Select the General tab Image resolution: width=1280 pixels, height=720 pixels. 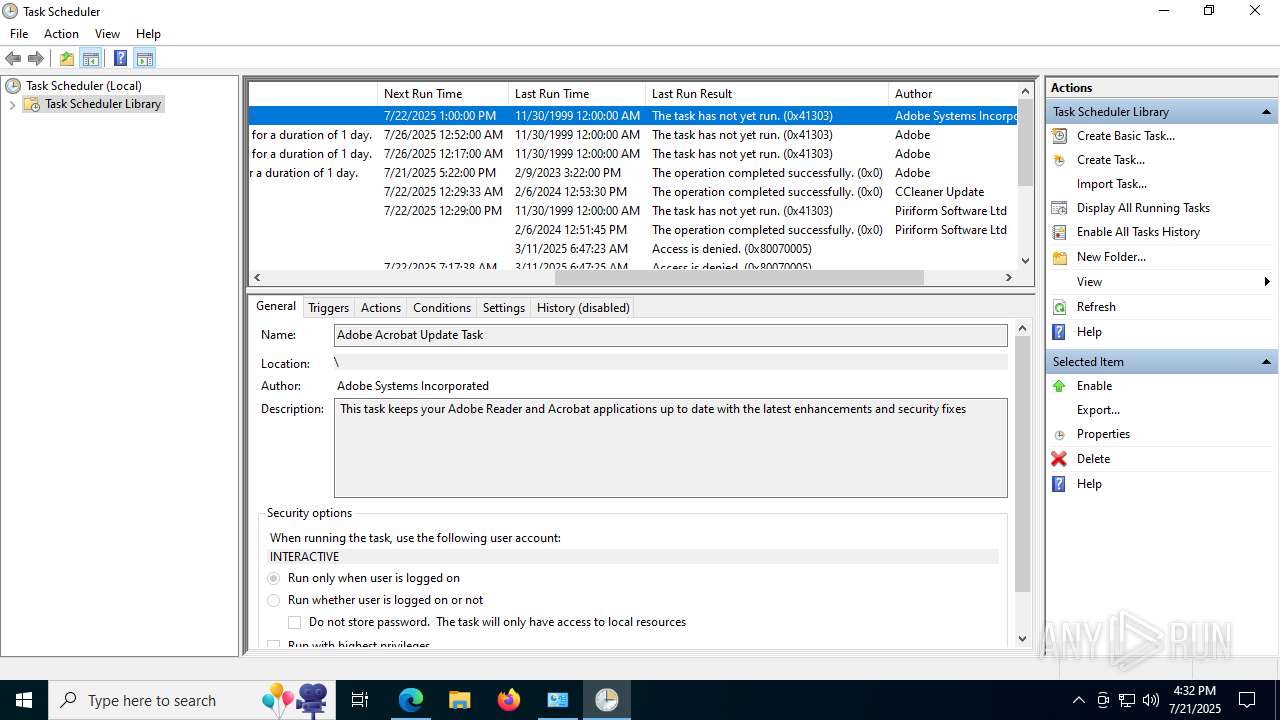[276, 306]
